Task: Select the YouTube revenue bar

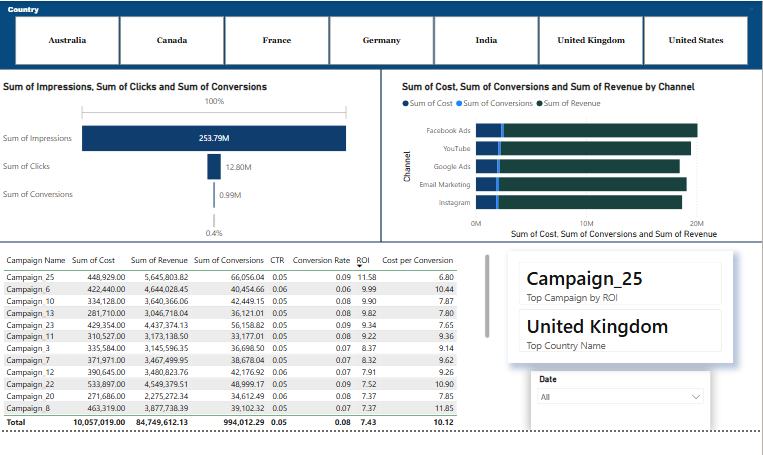Action: [596, 148]
